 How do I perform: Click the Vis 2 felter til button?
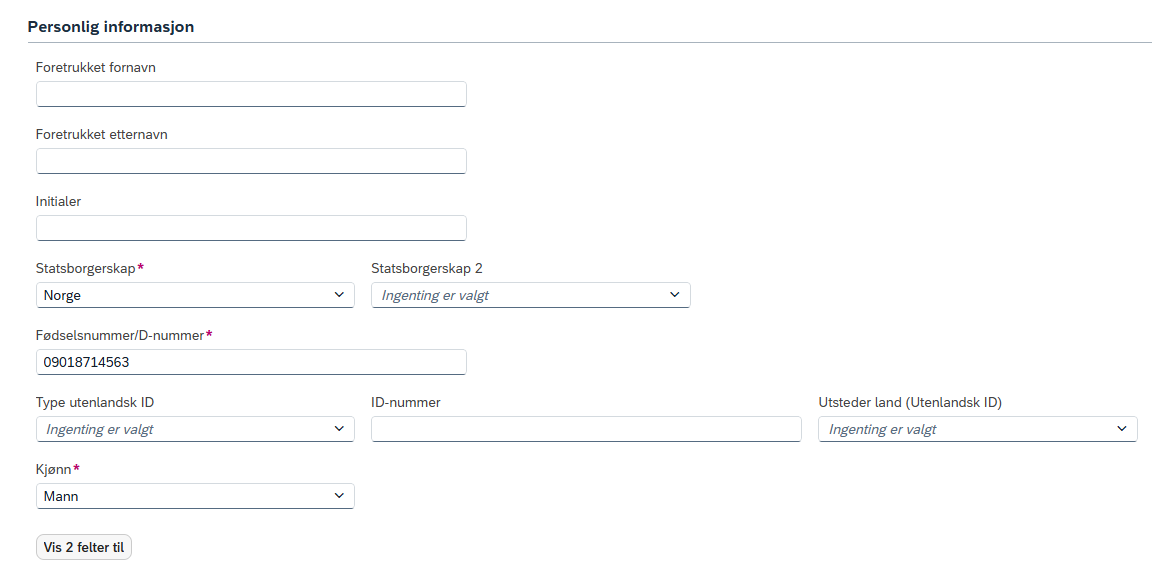(84, 547)
